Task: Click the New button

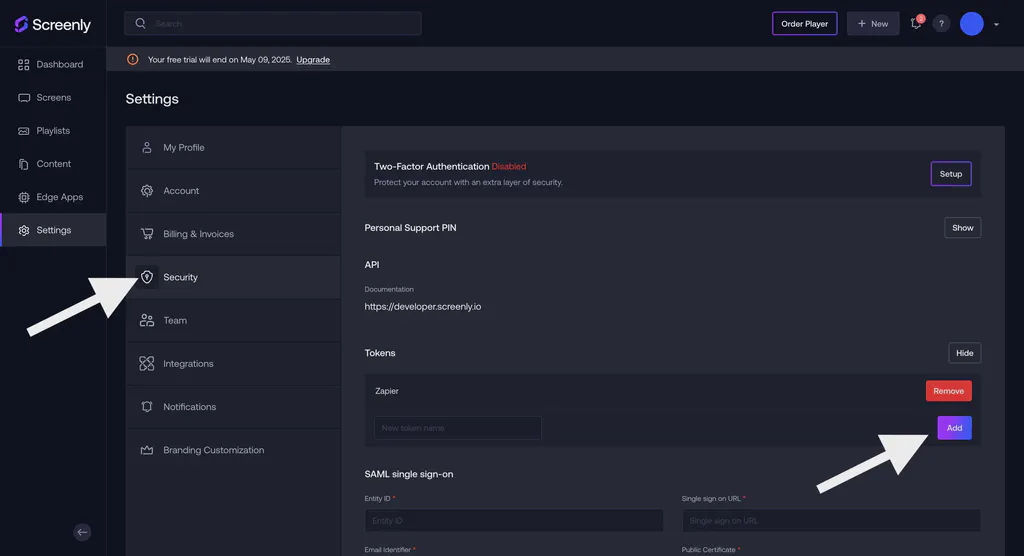Action: [873, 24]
